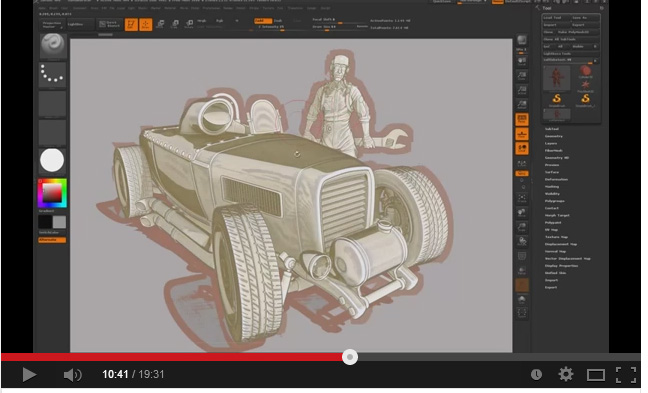648x393 pixels.
Task: Toggle Edit mode button
Action: (x=131, y=24)
